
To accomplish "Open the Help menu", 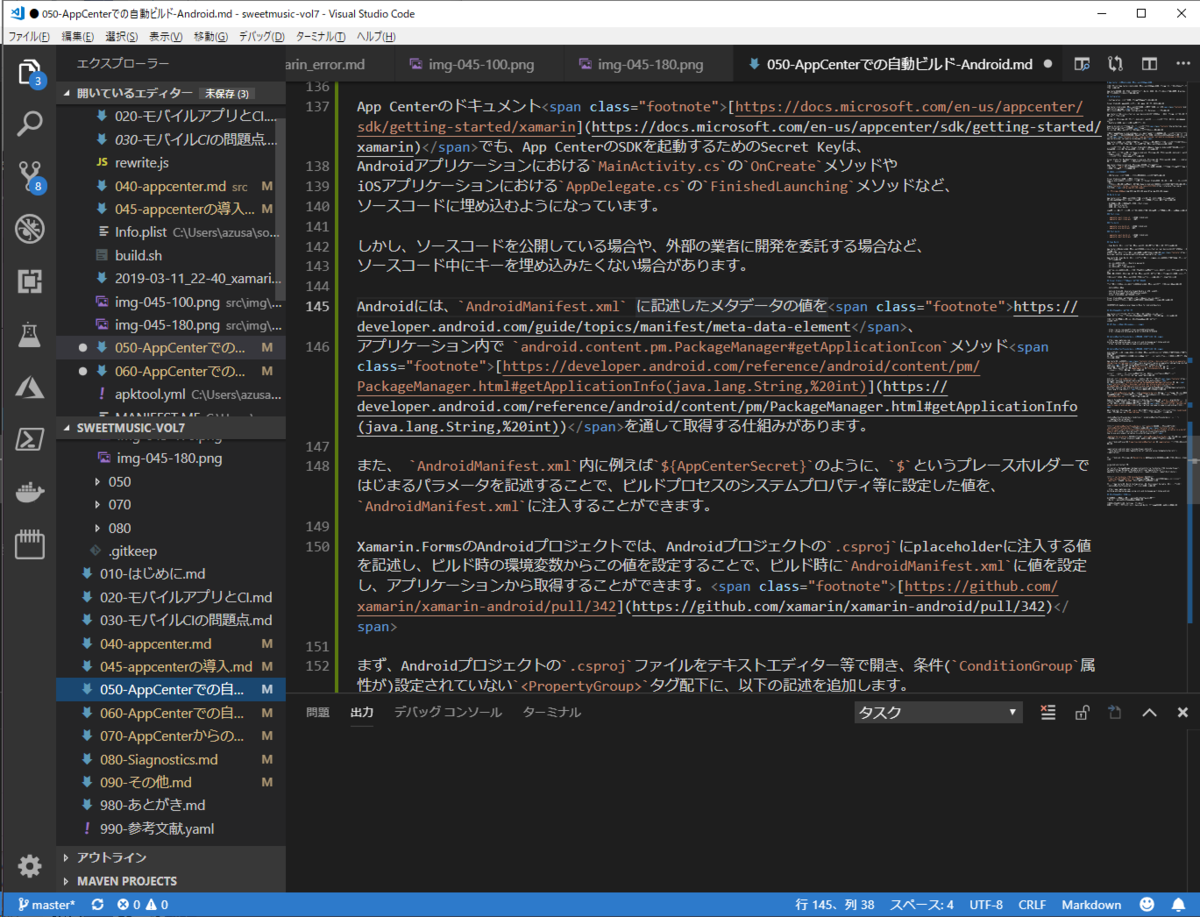I will coord(376,37).
